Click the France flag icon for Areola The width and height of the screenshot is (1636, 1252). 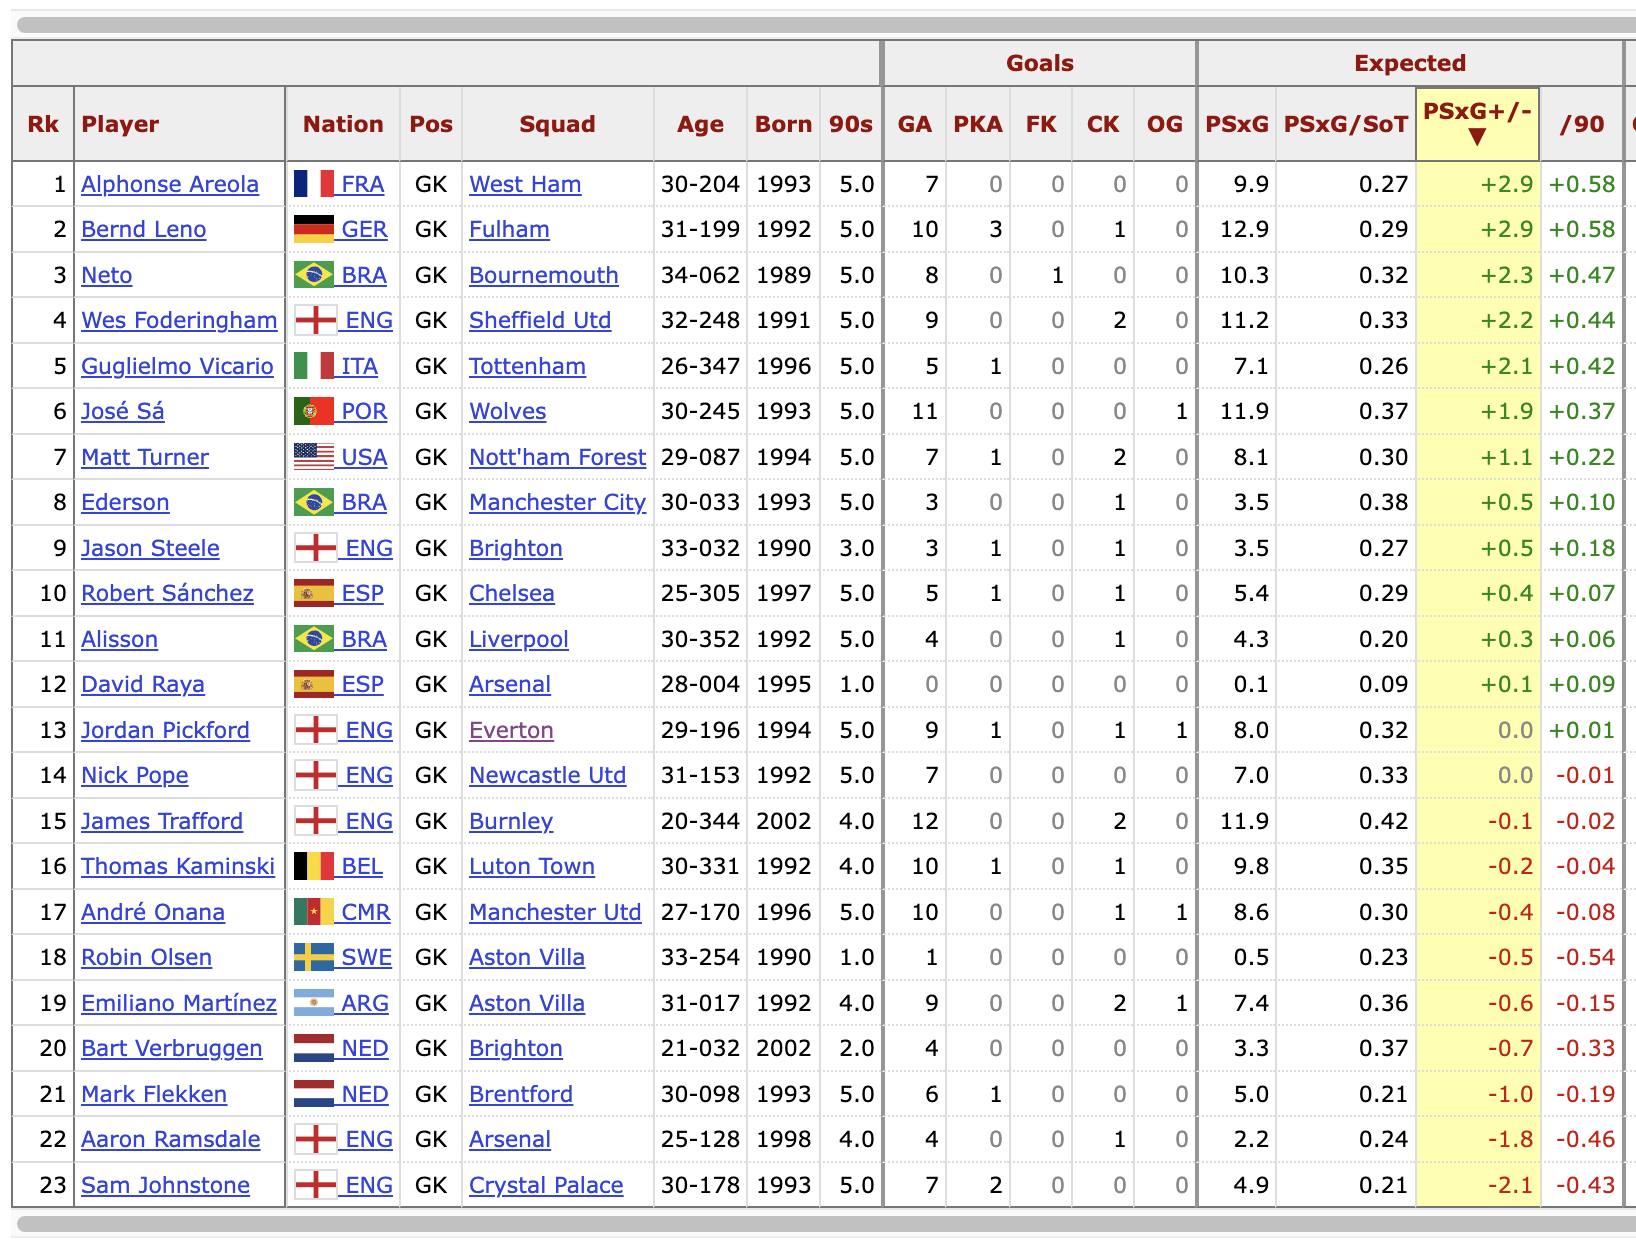(x=314, y=184)
